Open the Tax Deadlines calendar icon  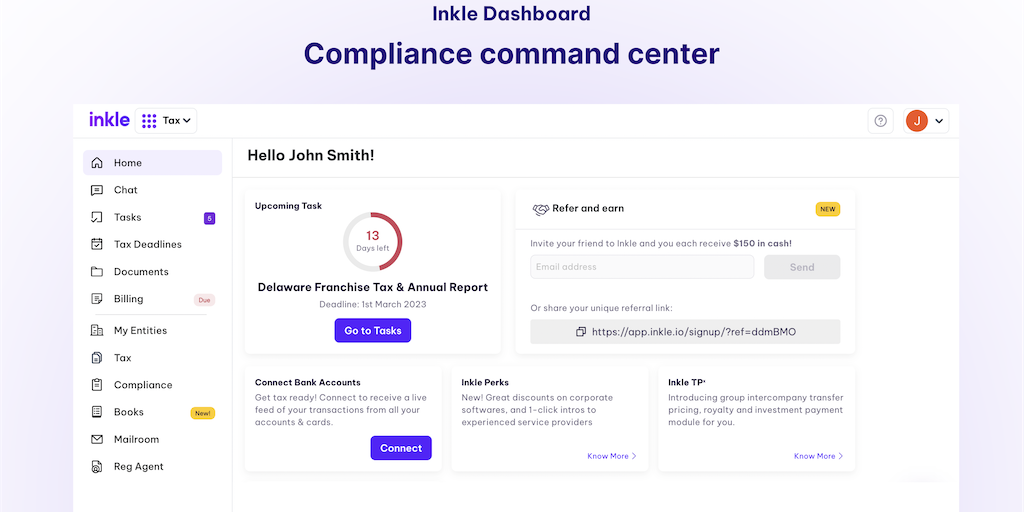pos(97,244)
